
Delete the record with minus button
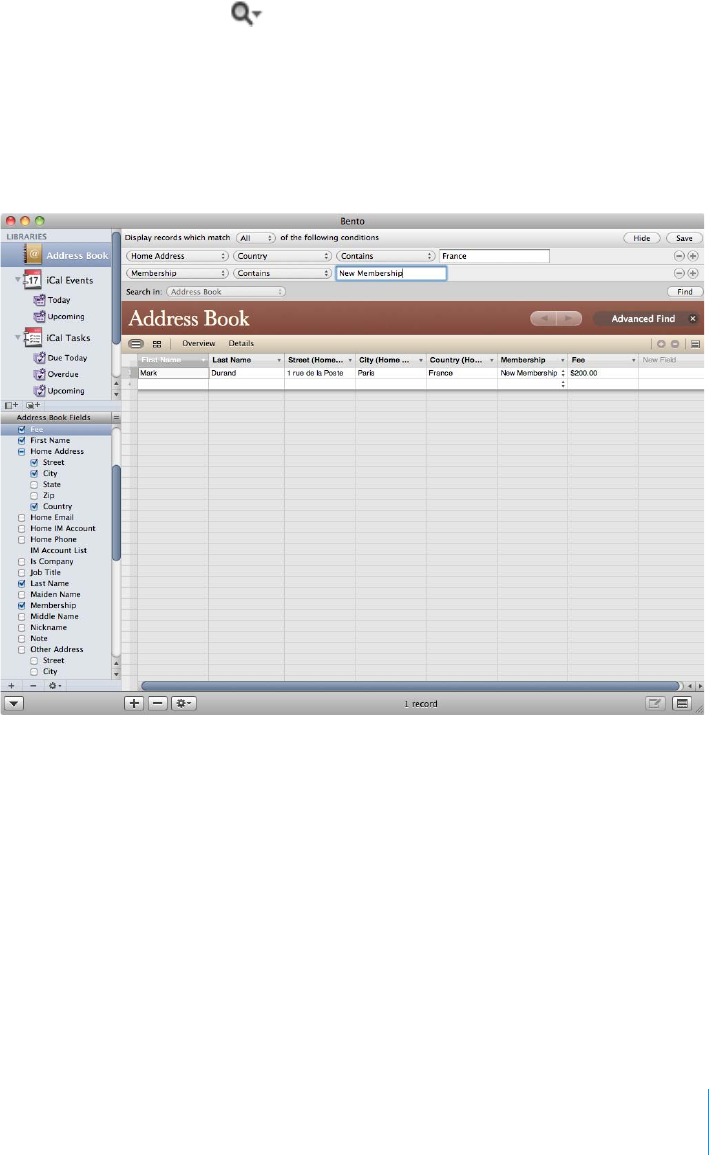coord(158,703)
